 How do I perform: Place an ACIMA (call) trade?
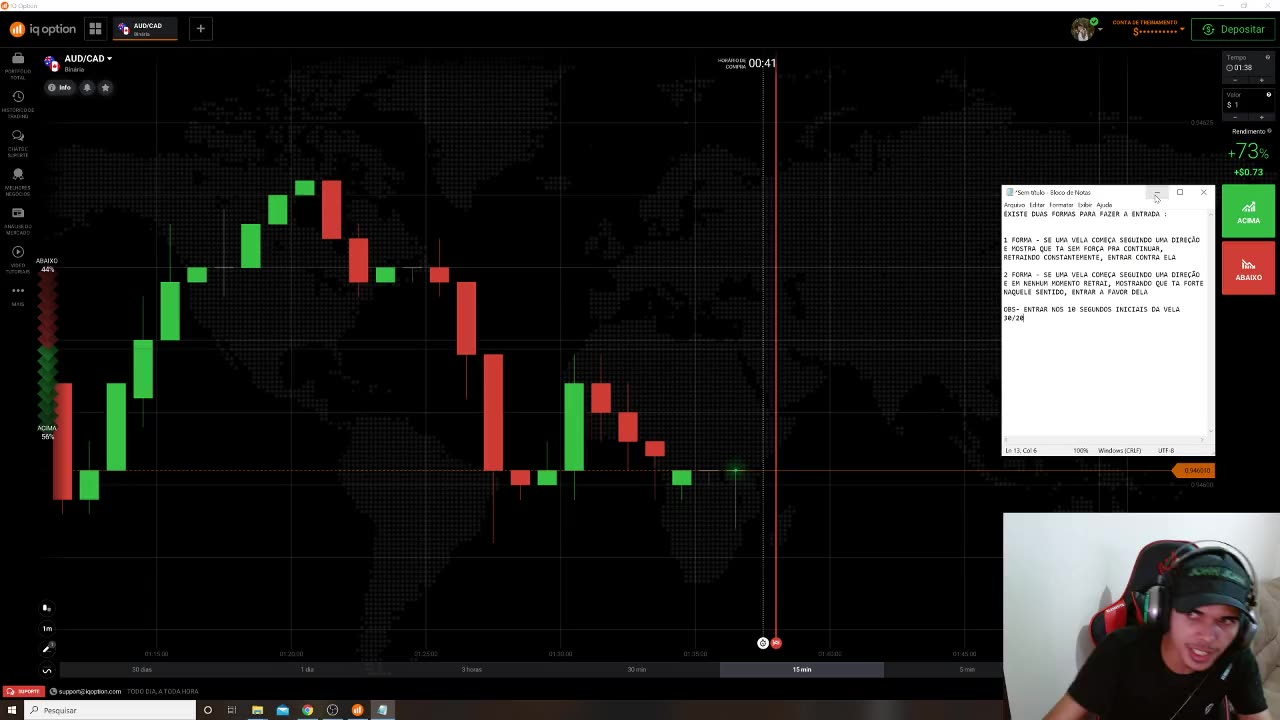tap(1248, 211)
